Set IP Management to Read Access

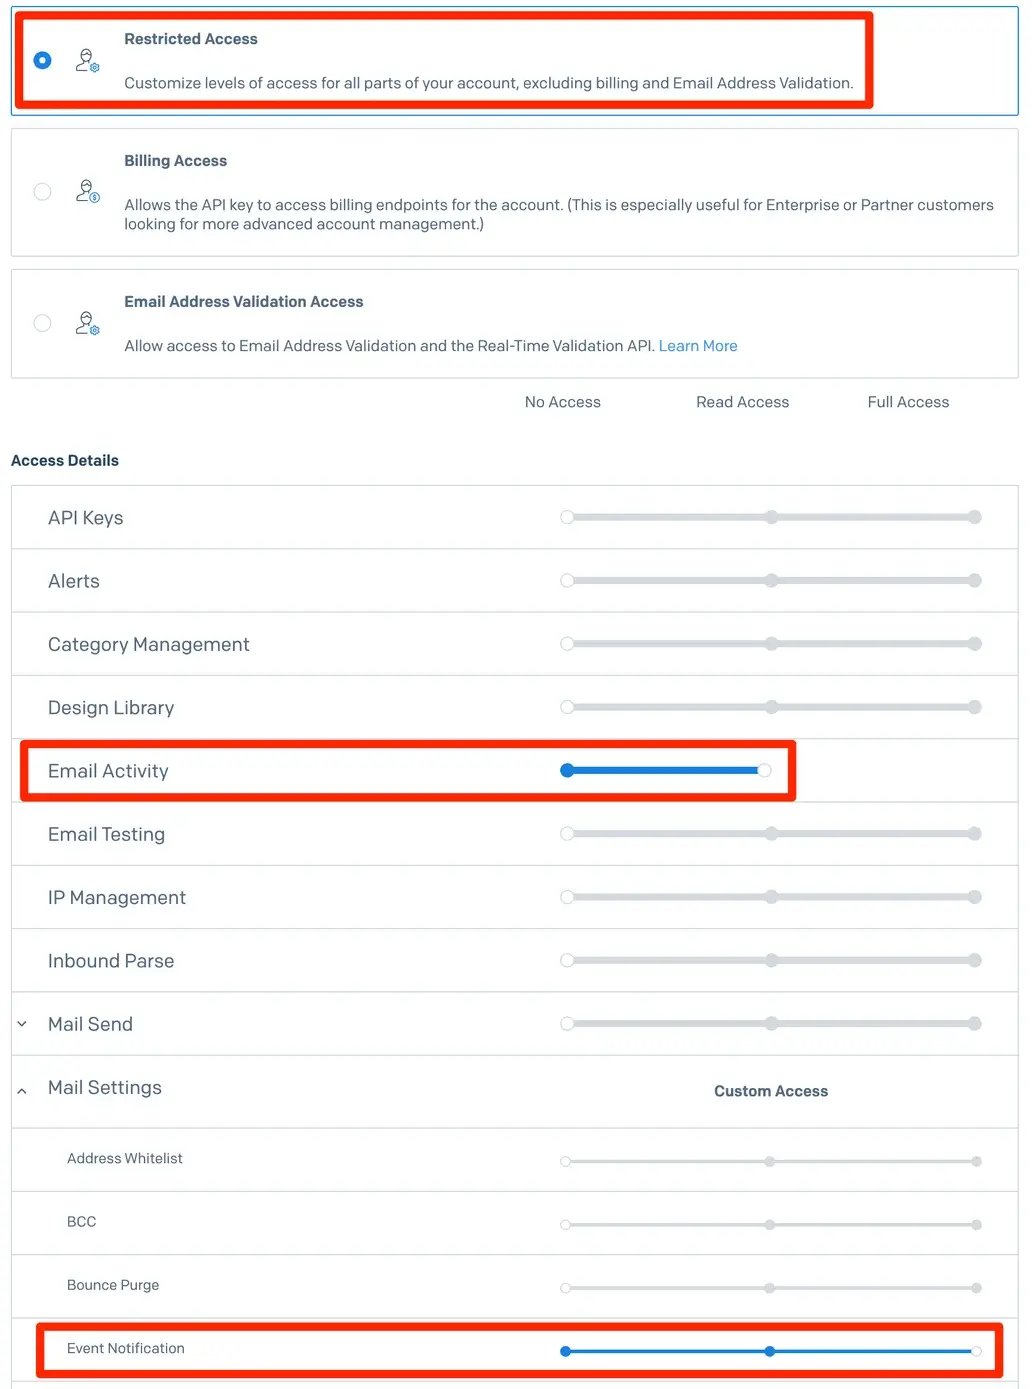(x=771, y=897)
